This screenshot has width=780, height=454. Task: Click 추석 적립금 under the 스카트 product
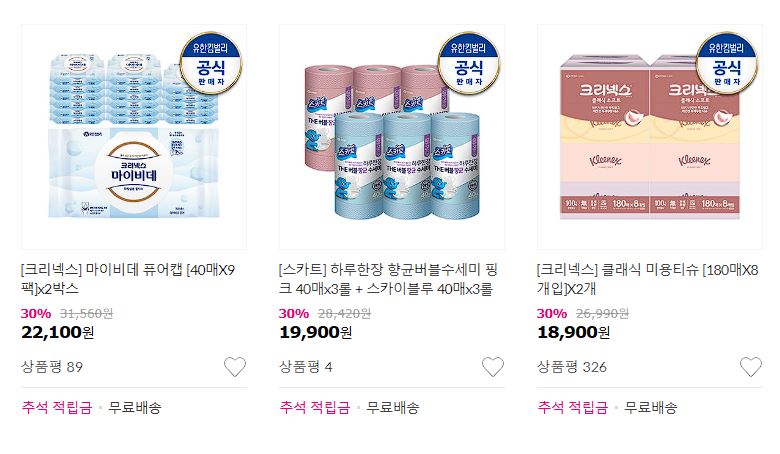click(x=315, y=408)
